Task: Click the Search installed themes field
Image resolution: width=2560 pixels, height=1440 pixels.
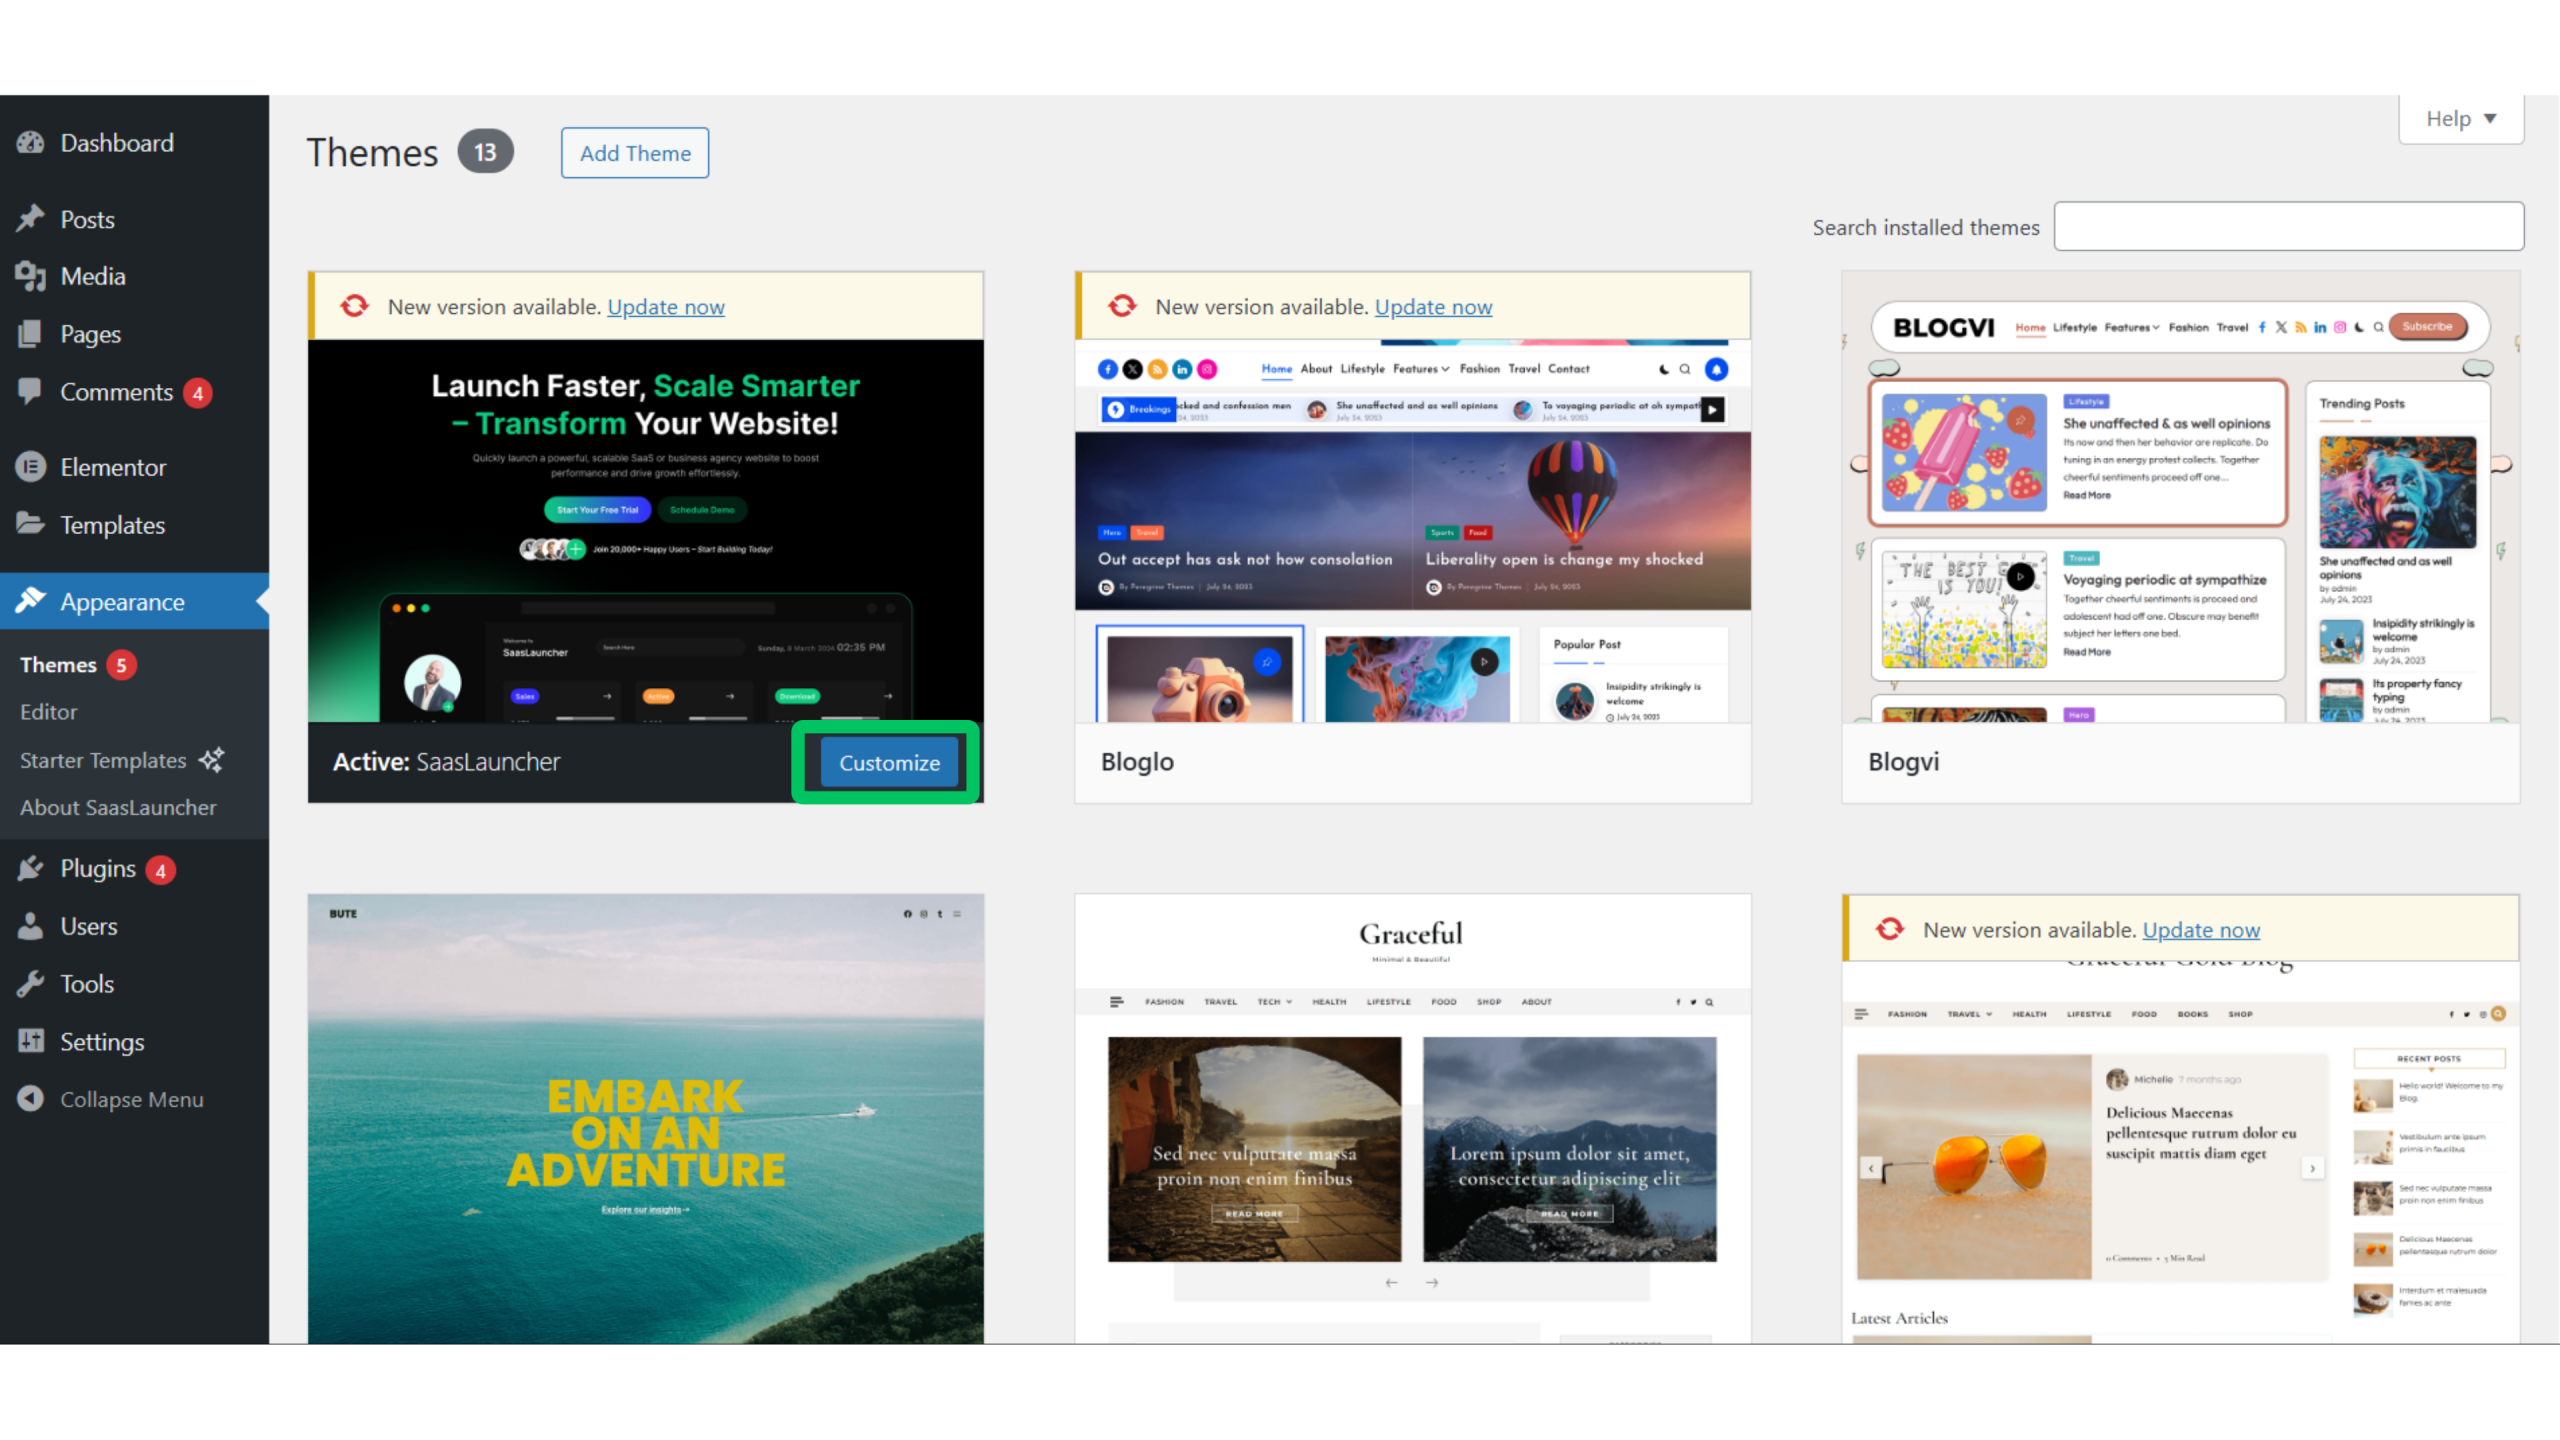Action: pos(2289,227)
